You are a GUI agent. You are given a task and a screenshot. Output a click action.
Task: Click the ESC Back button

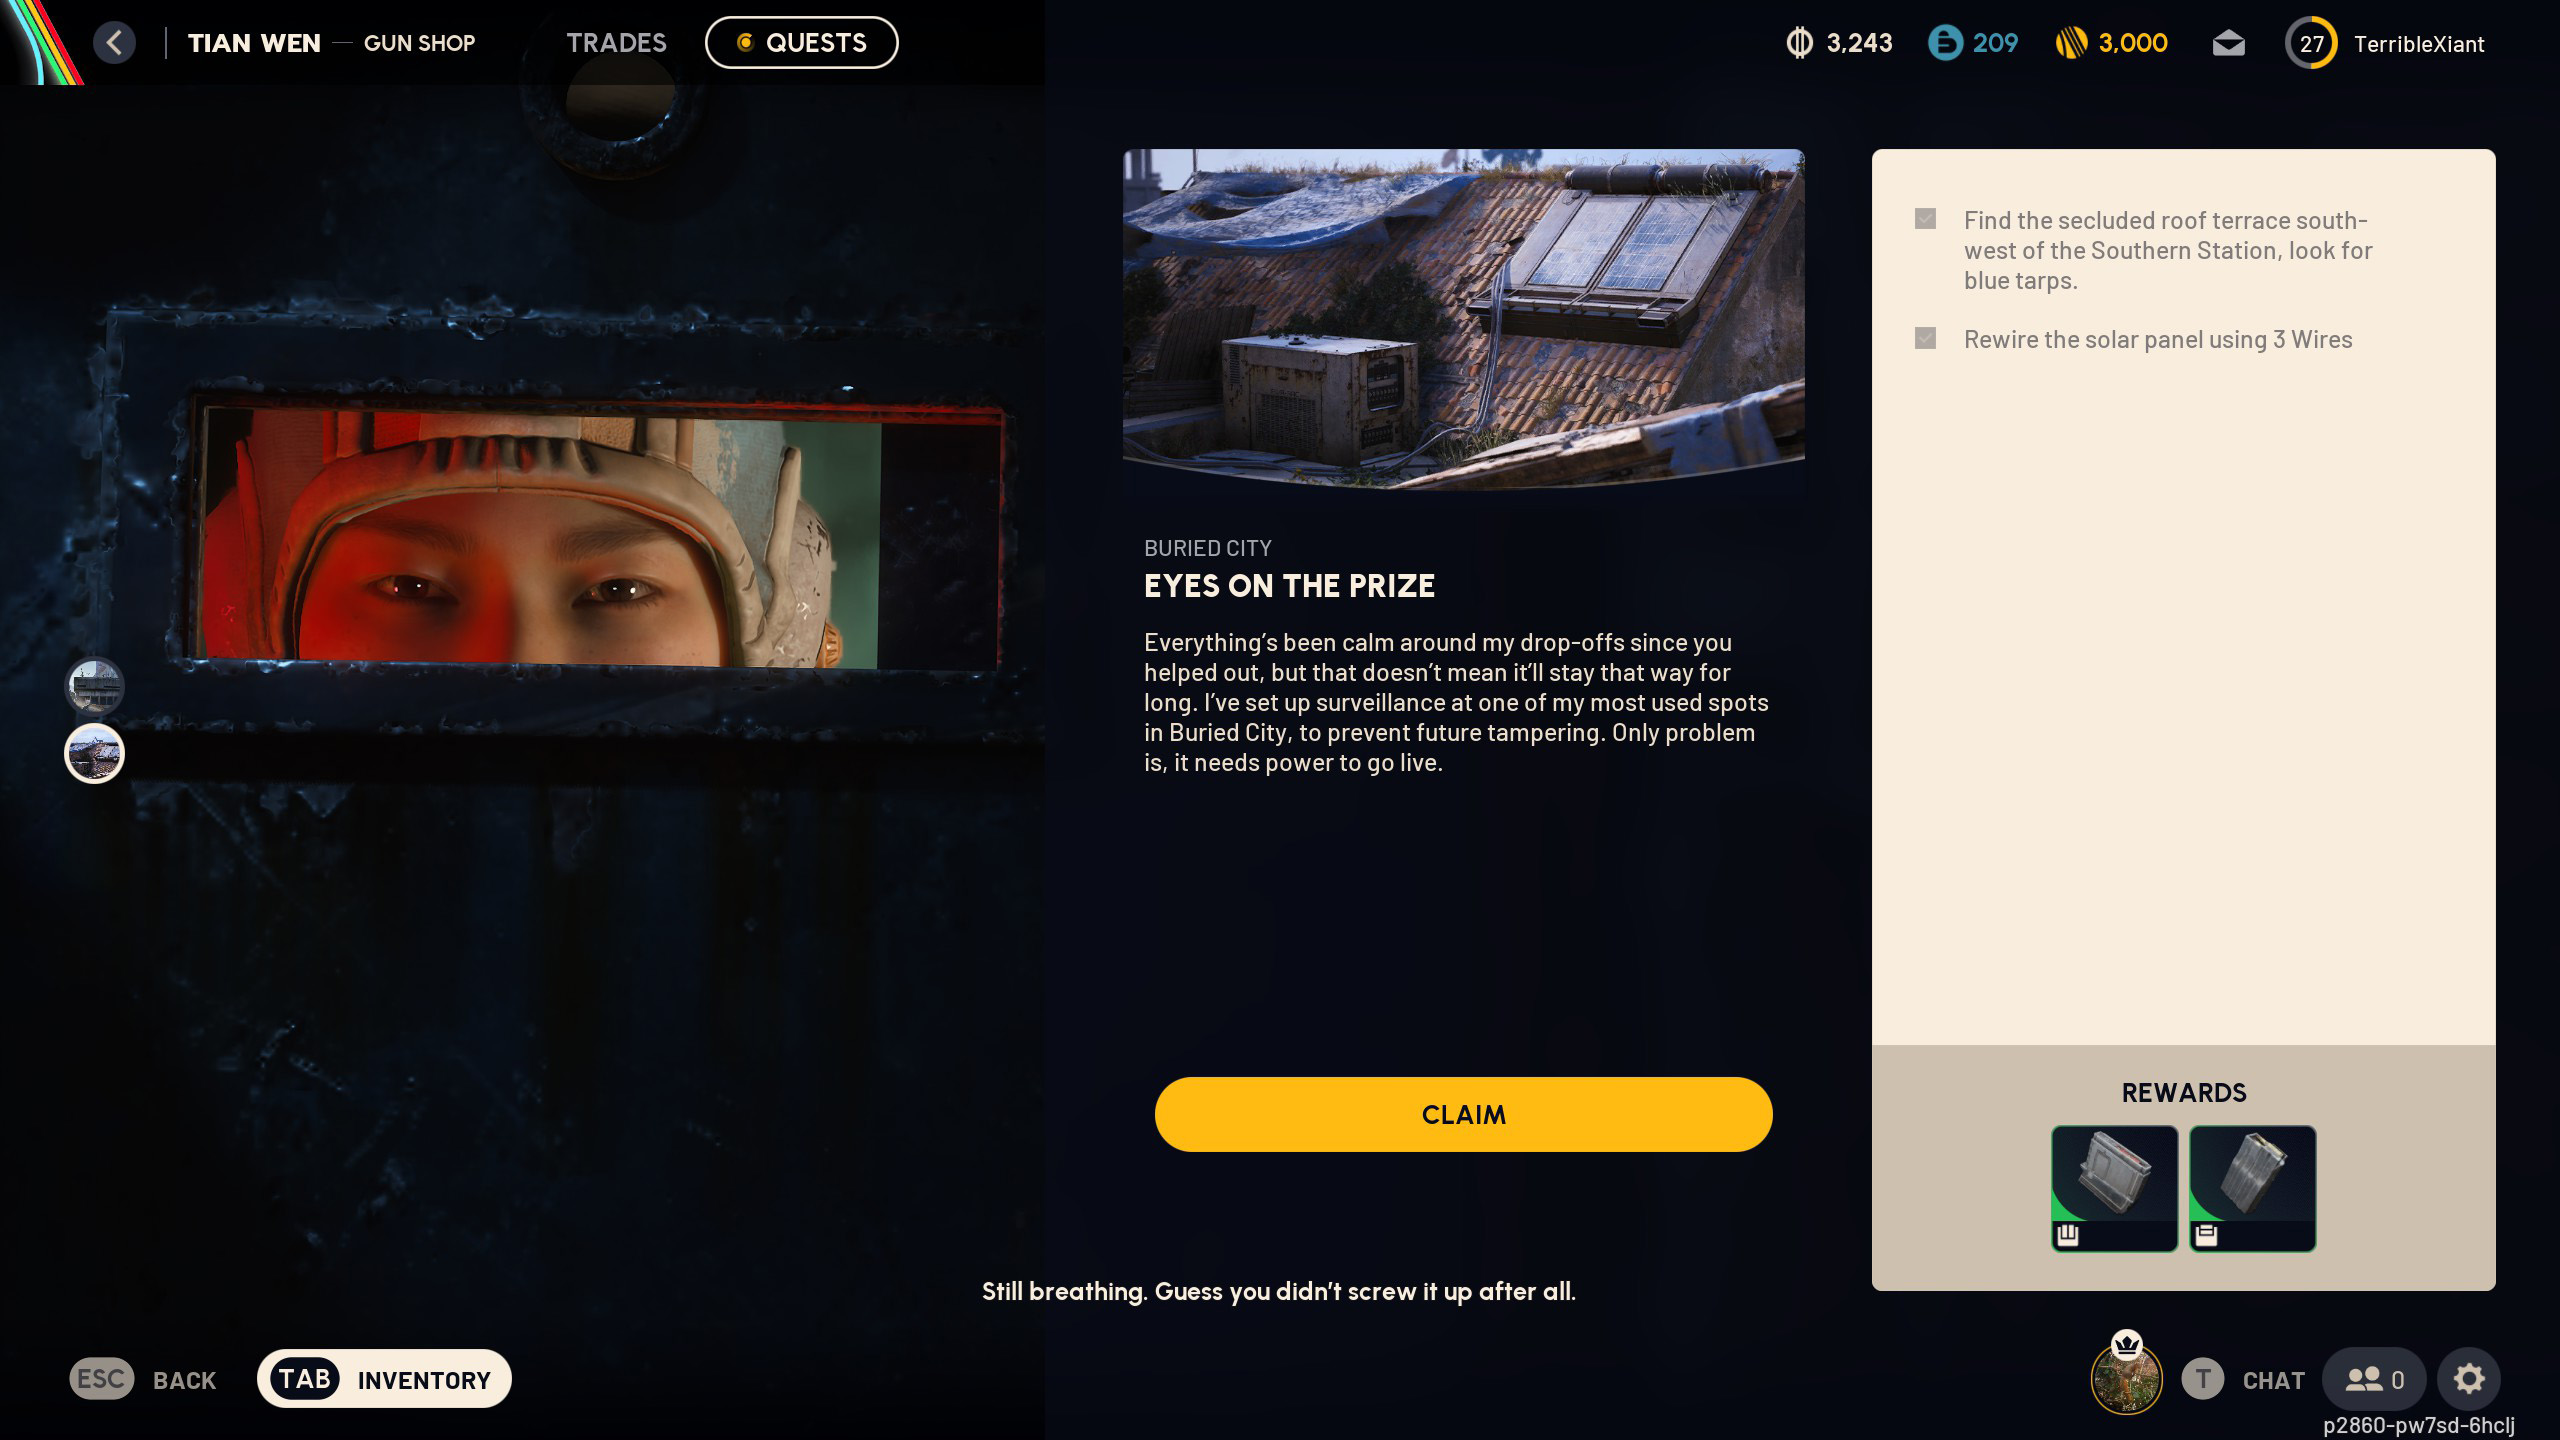(x=143, y=1379)
